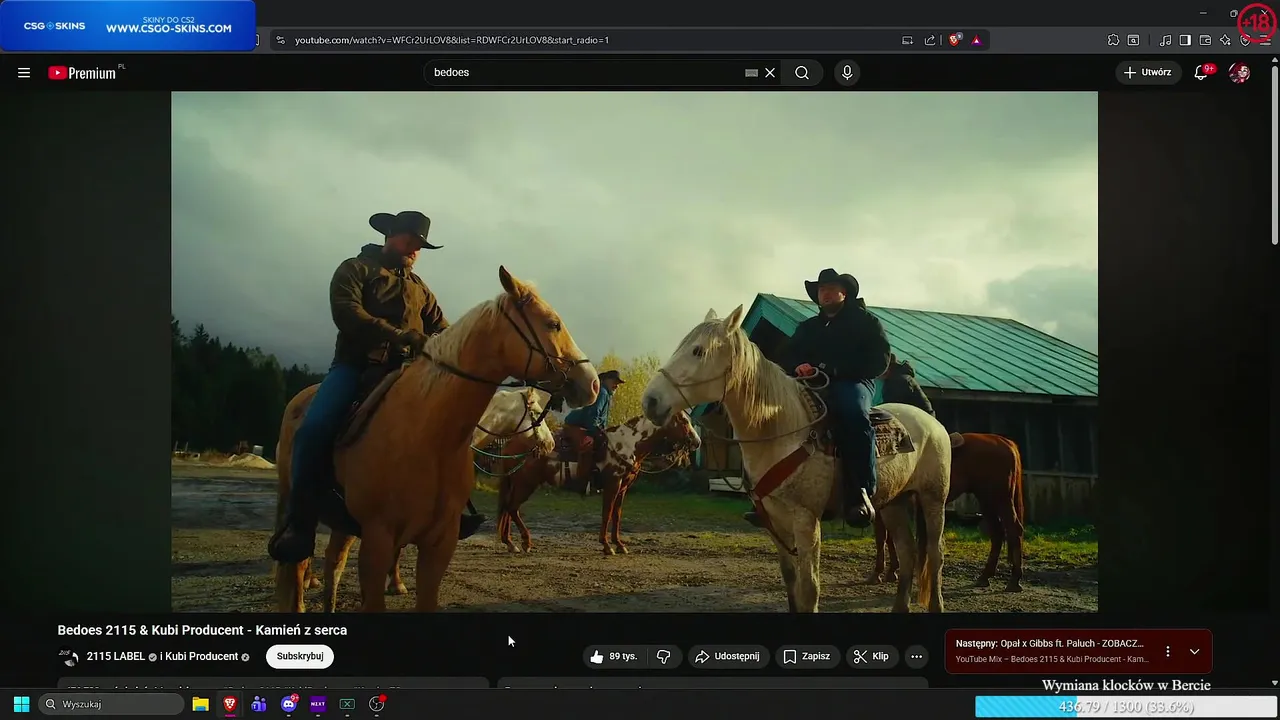Expand the Następny playlist panel chevron

pyautogui.click(x=1194, y=652)
